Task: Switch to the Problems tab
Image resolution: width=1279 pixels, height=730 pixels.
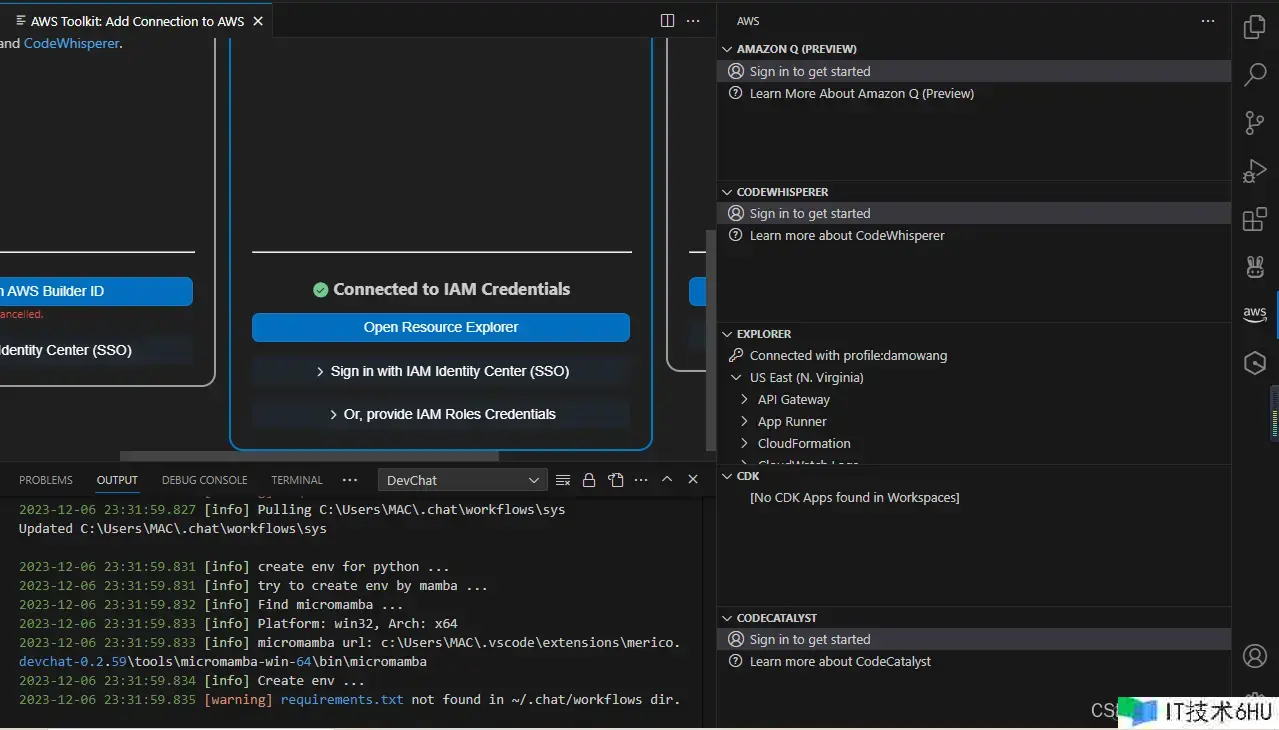Action: [x=46, y=480]
